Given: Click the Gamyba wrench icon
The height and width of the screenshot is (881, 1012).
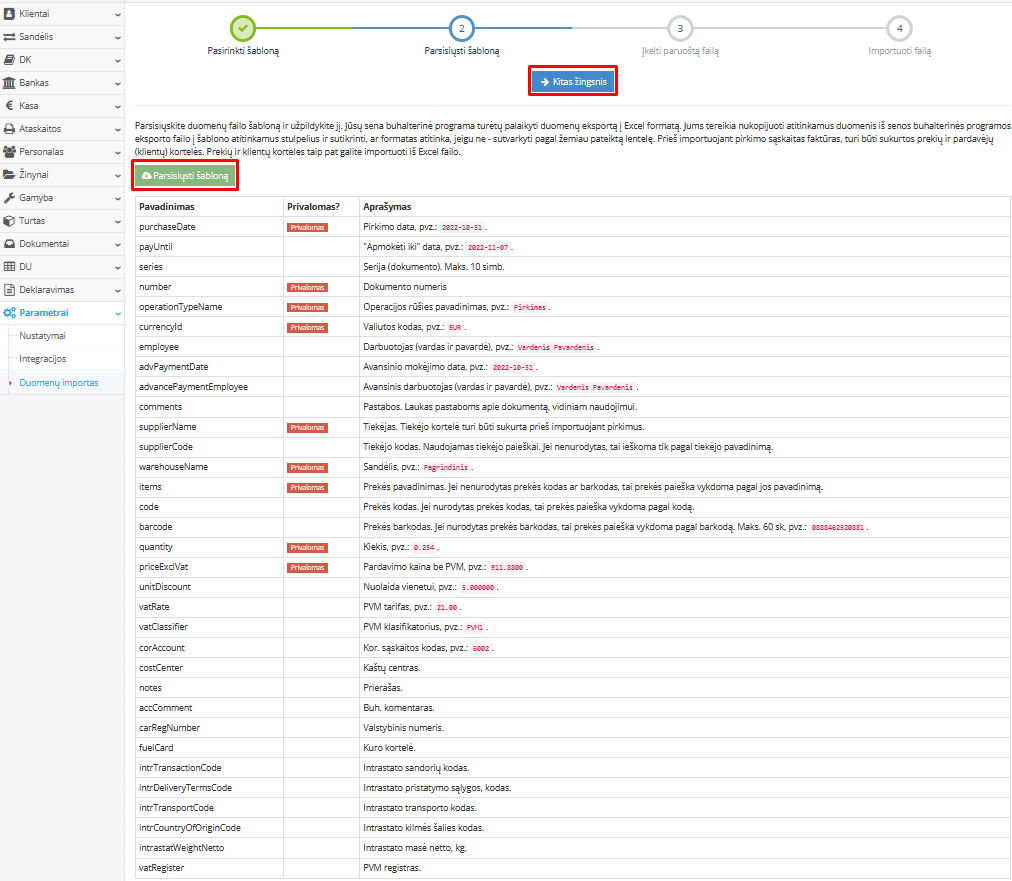Looking at the screenshot, I should pyautogui.click(x=9, y=198).
